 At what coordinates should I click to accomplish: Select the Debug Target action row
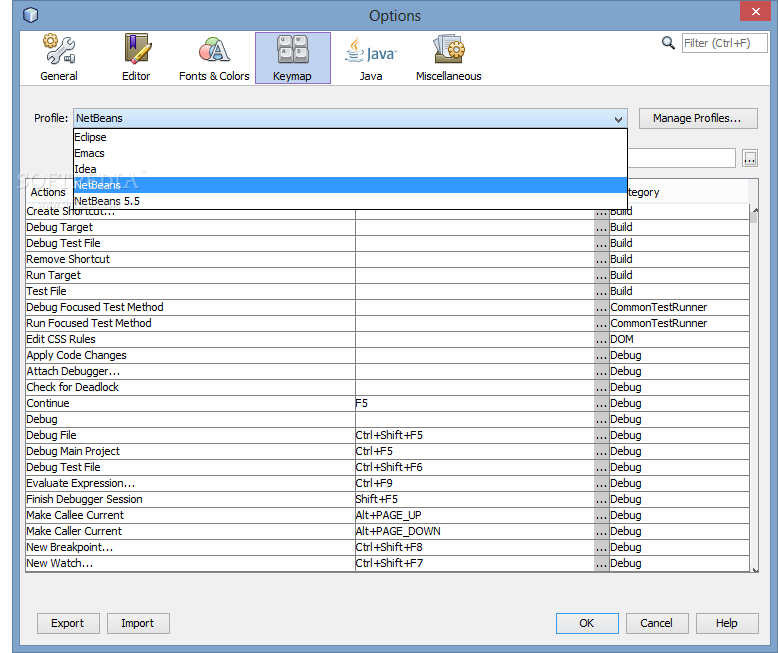point(191,228)
